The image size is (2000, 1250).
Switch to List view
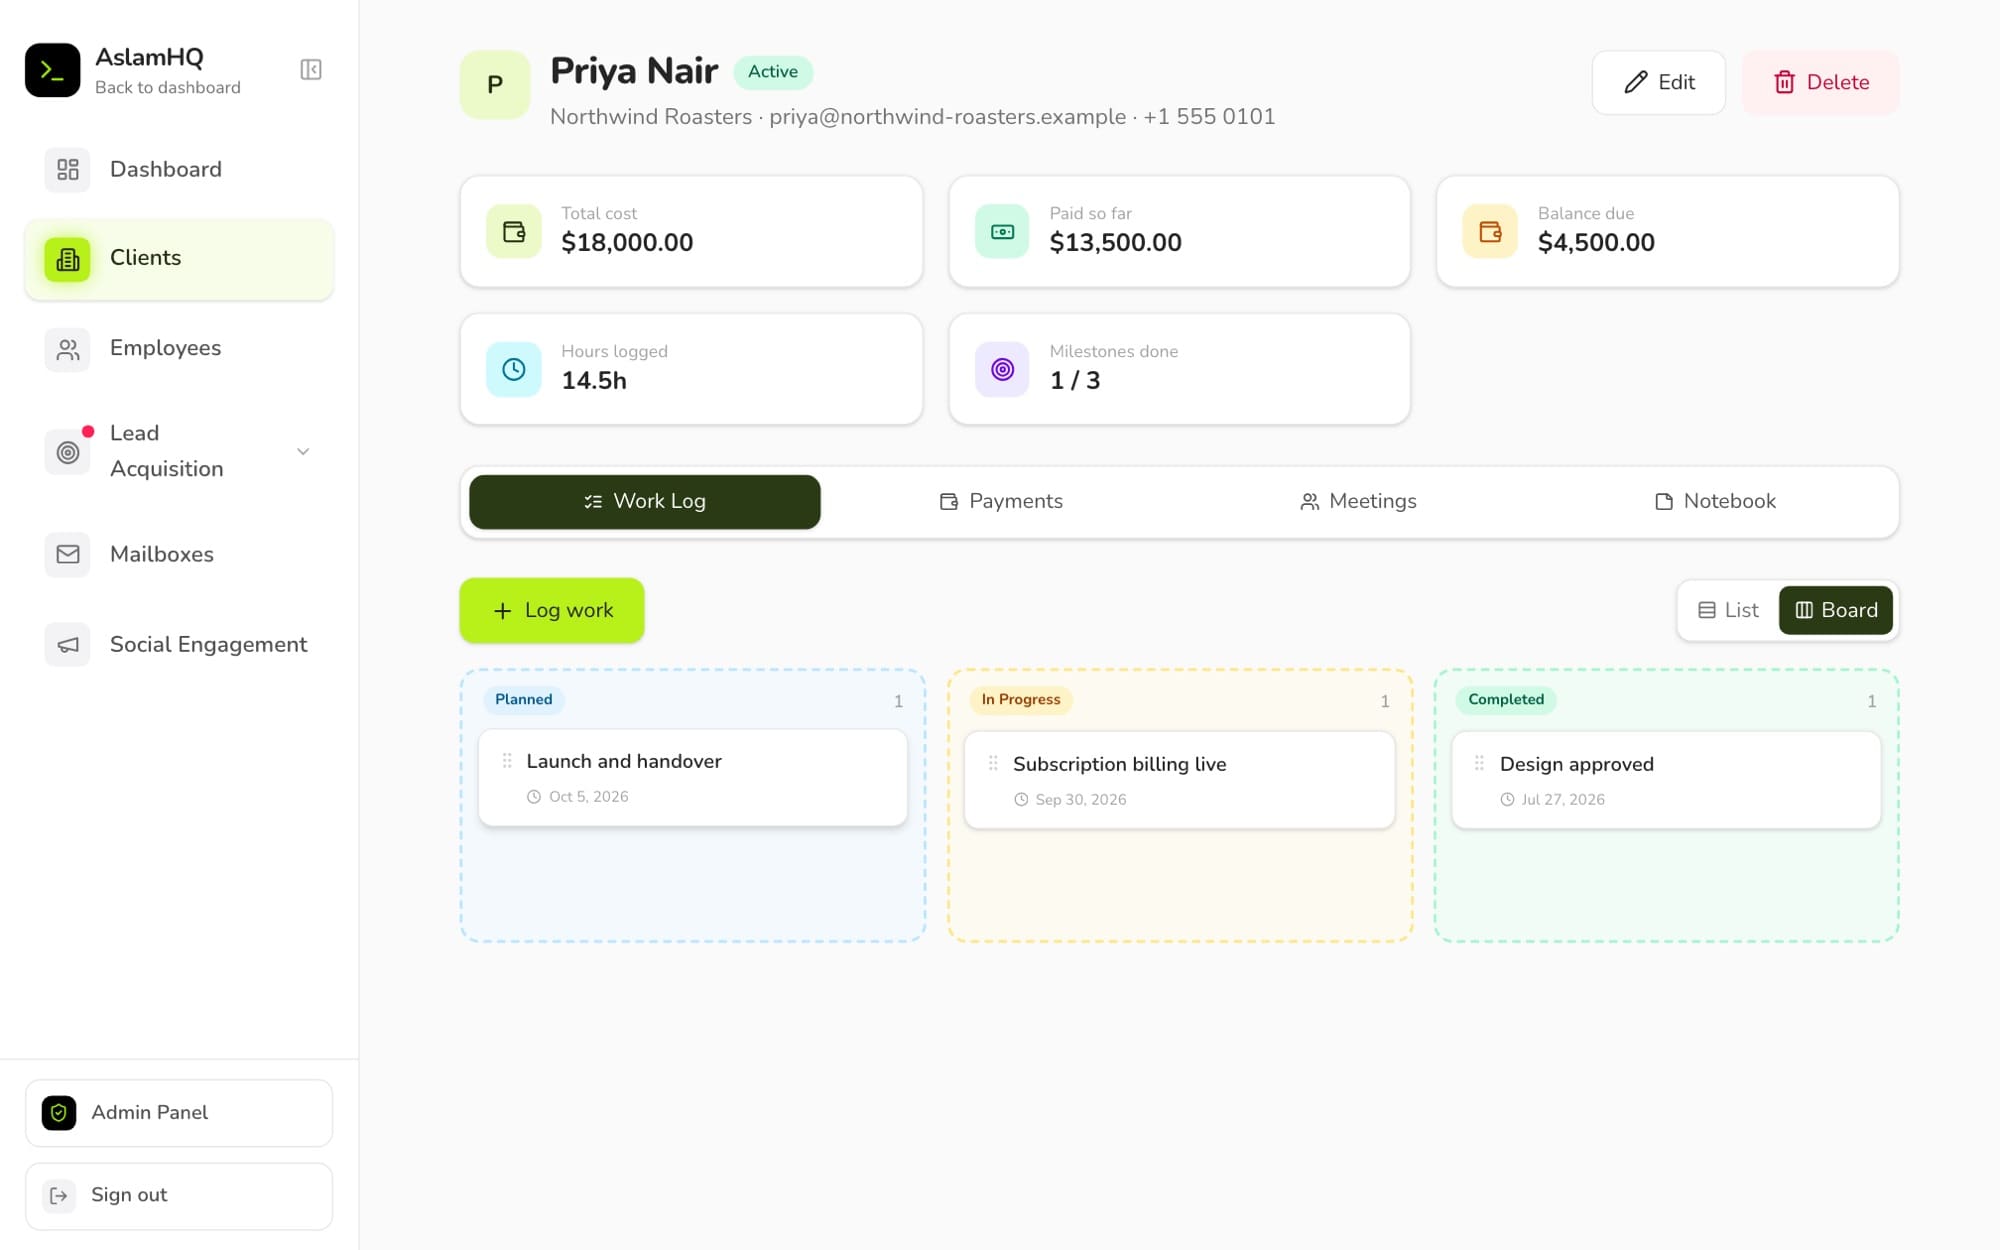coord(1728,610)
